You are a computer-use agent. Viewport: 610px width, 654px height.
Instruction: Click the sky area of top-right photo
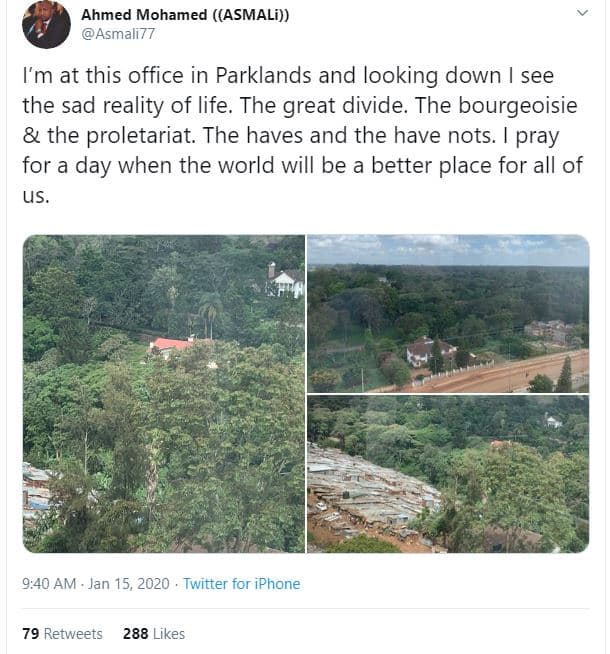coord(448,248)
